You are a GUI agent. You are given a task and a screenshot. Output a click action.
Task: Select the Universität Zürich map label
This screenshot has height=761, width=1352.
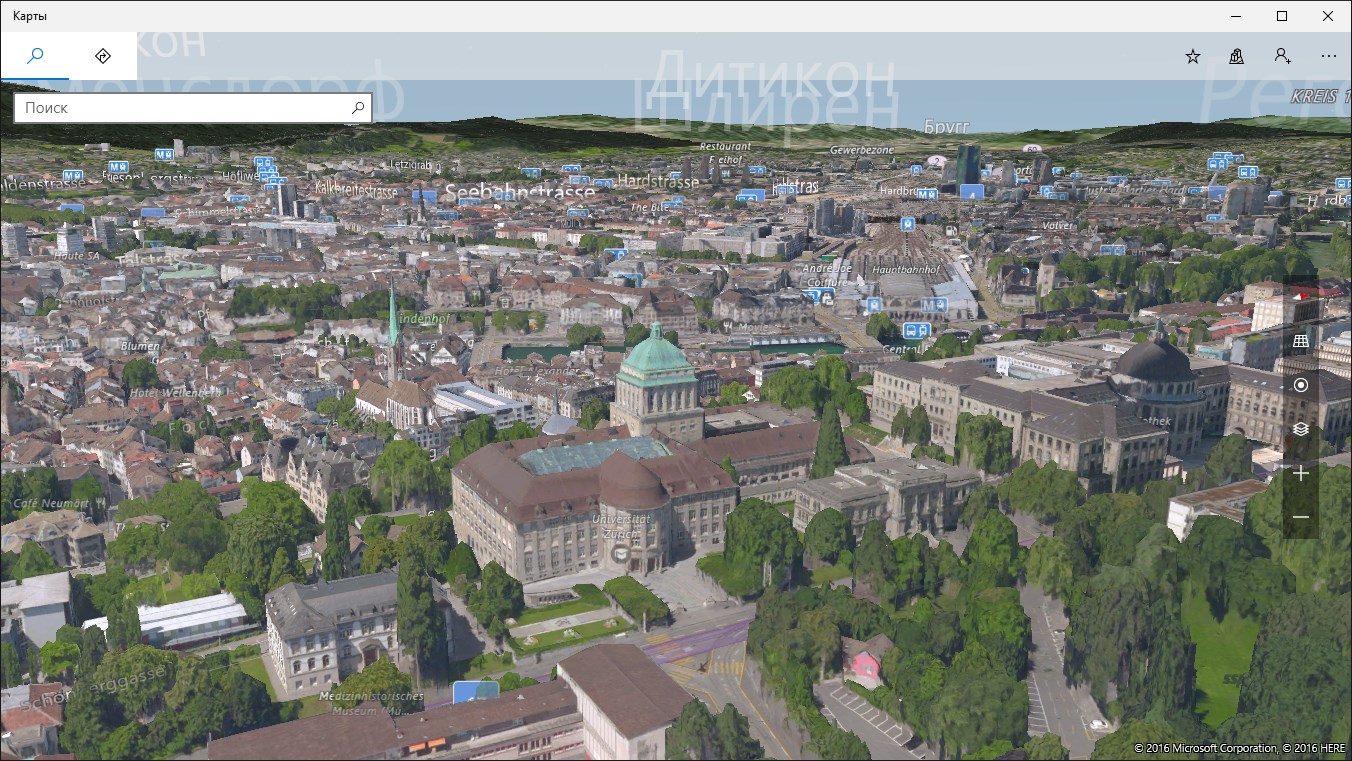click(621, 526)
